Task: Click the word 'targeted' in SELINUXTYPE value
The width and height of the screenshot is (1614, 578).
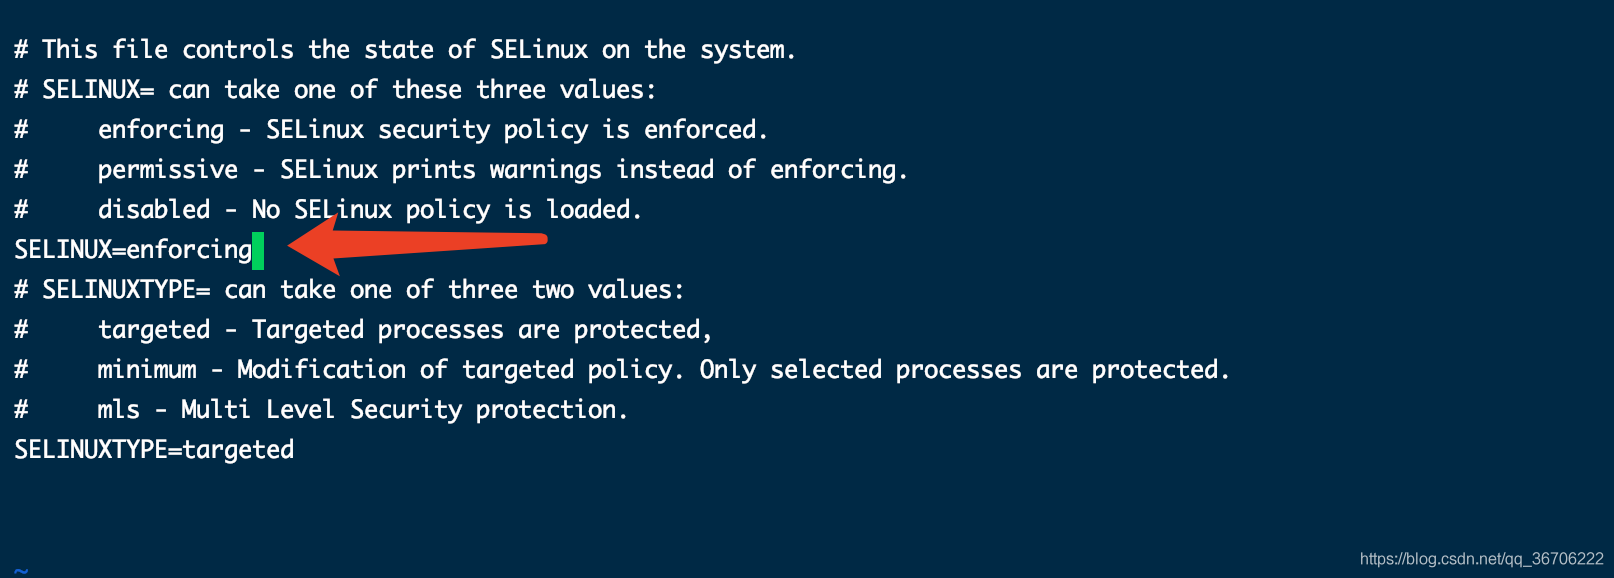Action: pyautogui.click(x=239, y=450)
